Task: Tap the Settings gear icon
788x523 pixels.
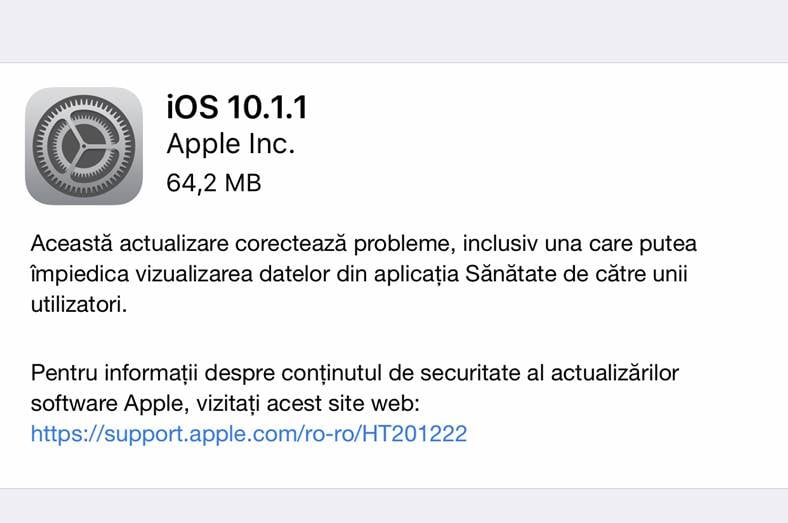Action: pos(84,146)
